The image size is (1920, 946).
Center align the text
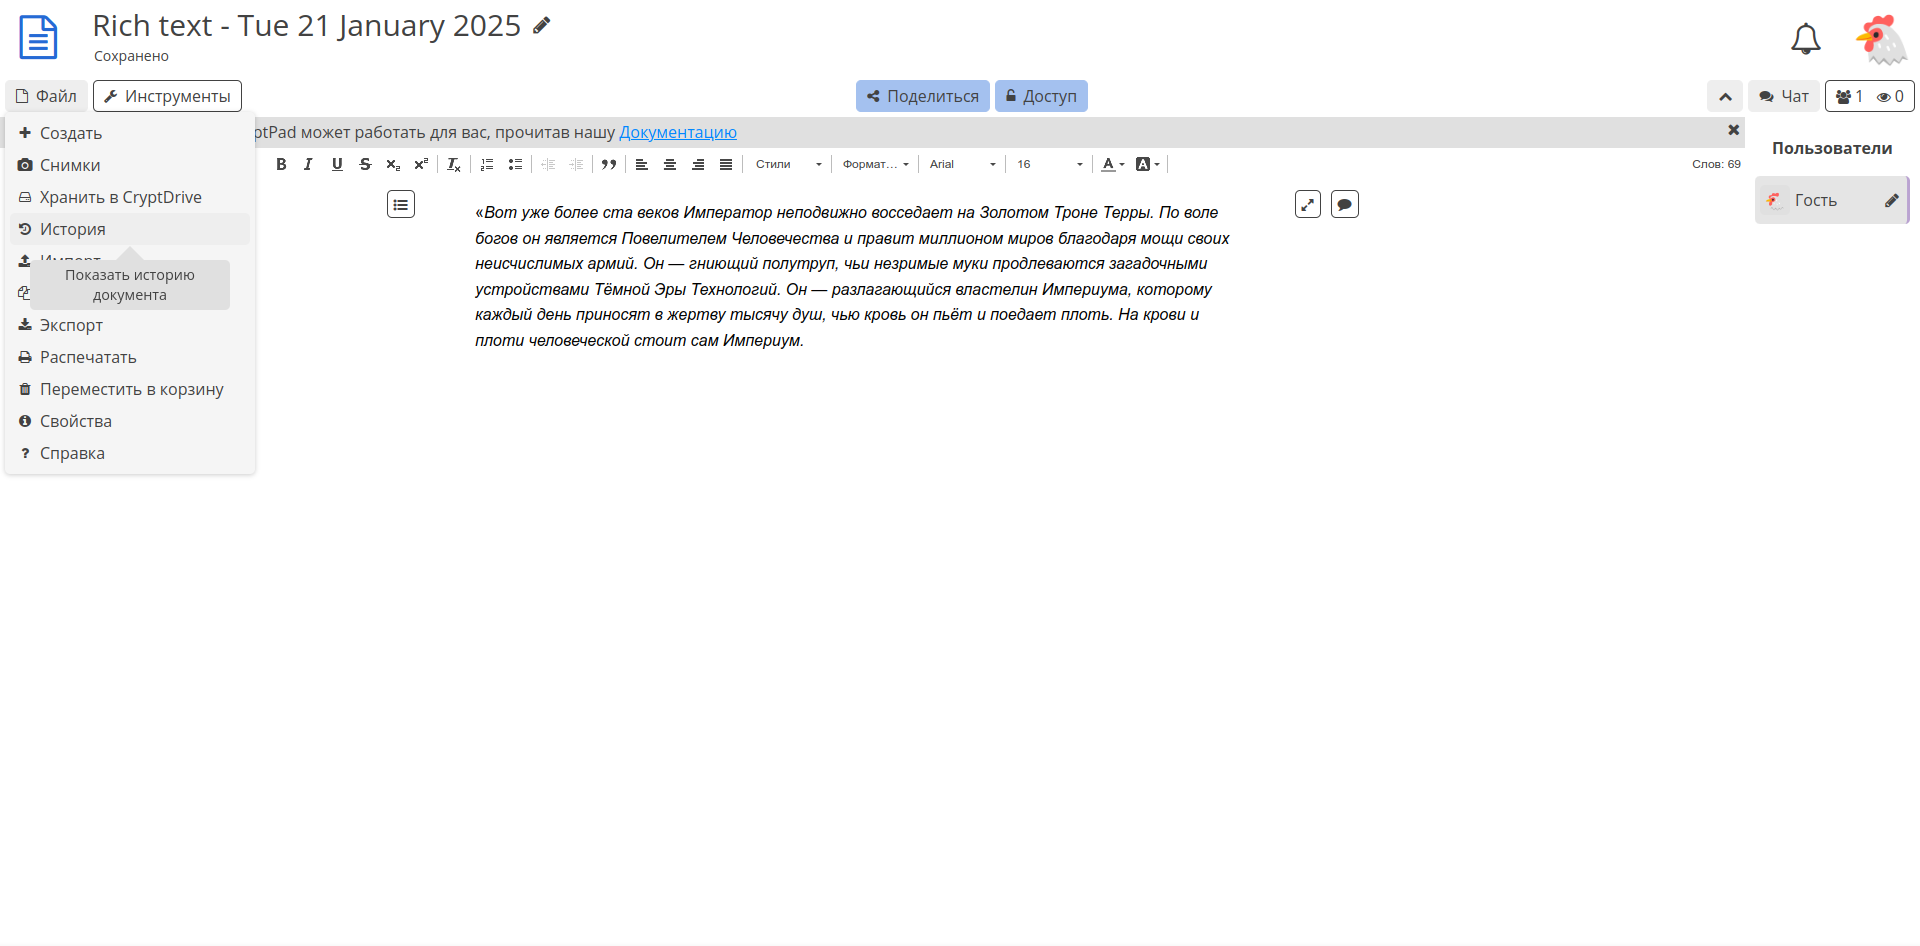tap(670, 164)
